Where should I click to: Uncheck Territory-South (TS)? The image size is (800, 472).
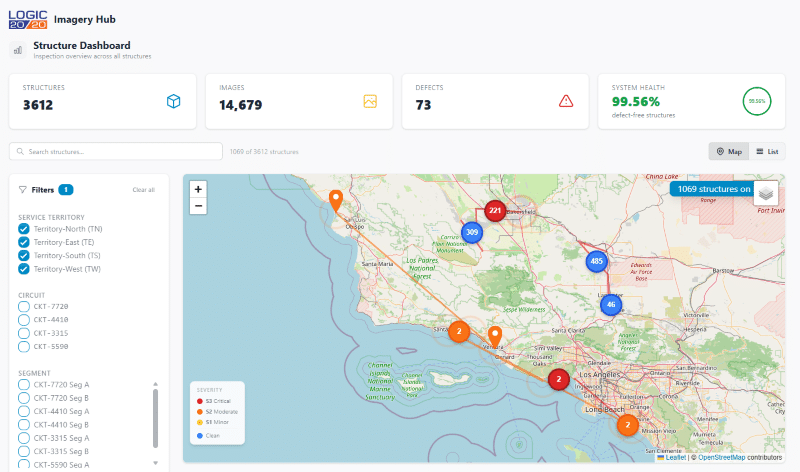[x=23, y=255]
